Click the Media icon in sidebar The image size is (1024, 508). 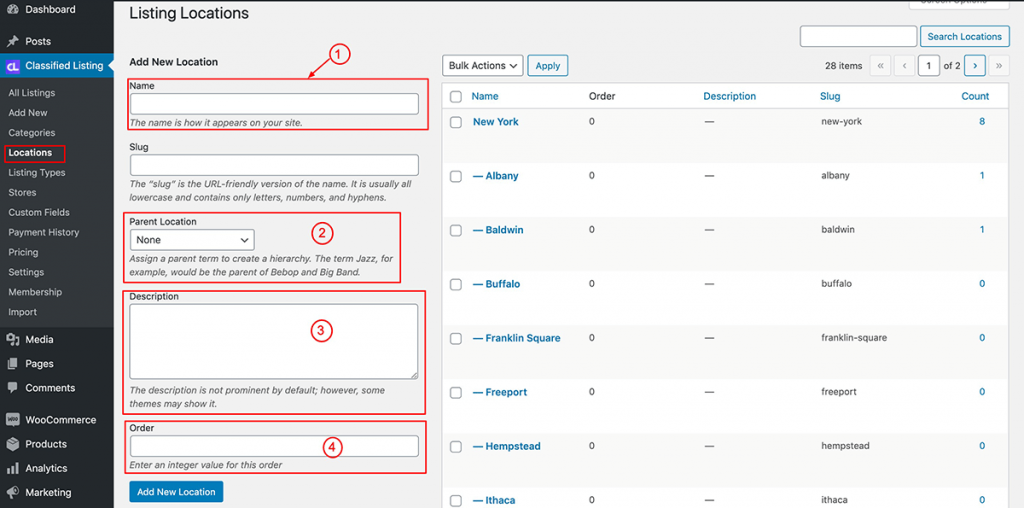pyautogui.click(x=12, y=340)
